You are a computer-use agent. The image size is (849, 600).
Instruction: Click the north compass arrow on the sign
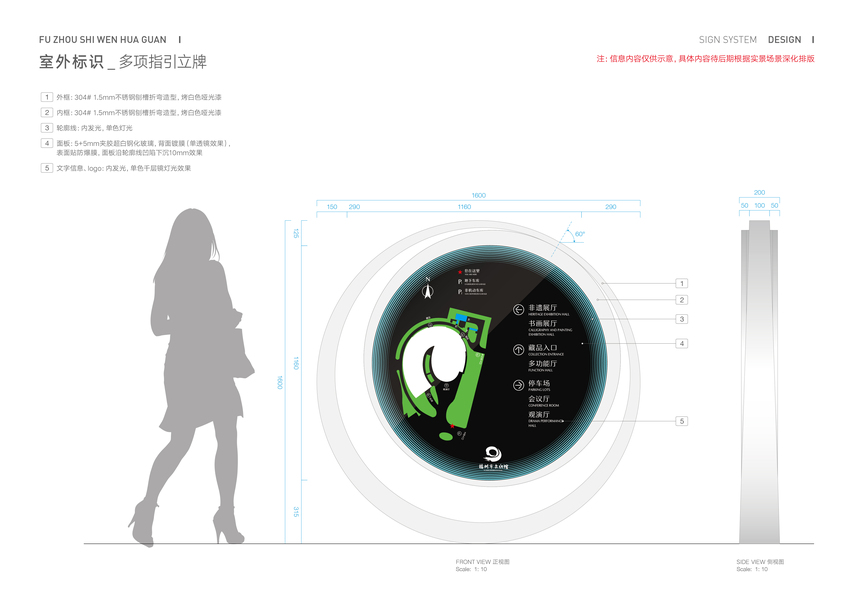tap(428, 290)
